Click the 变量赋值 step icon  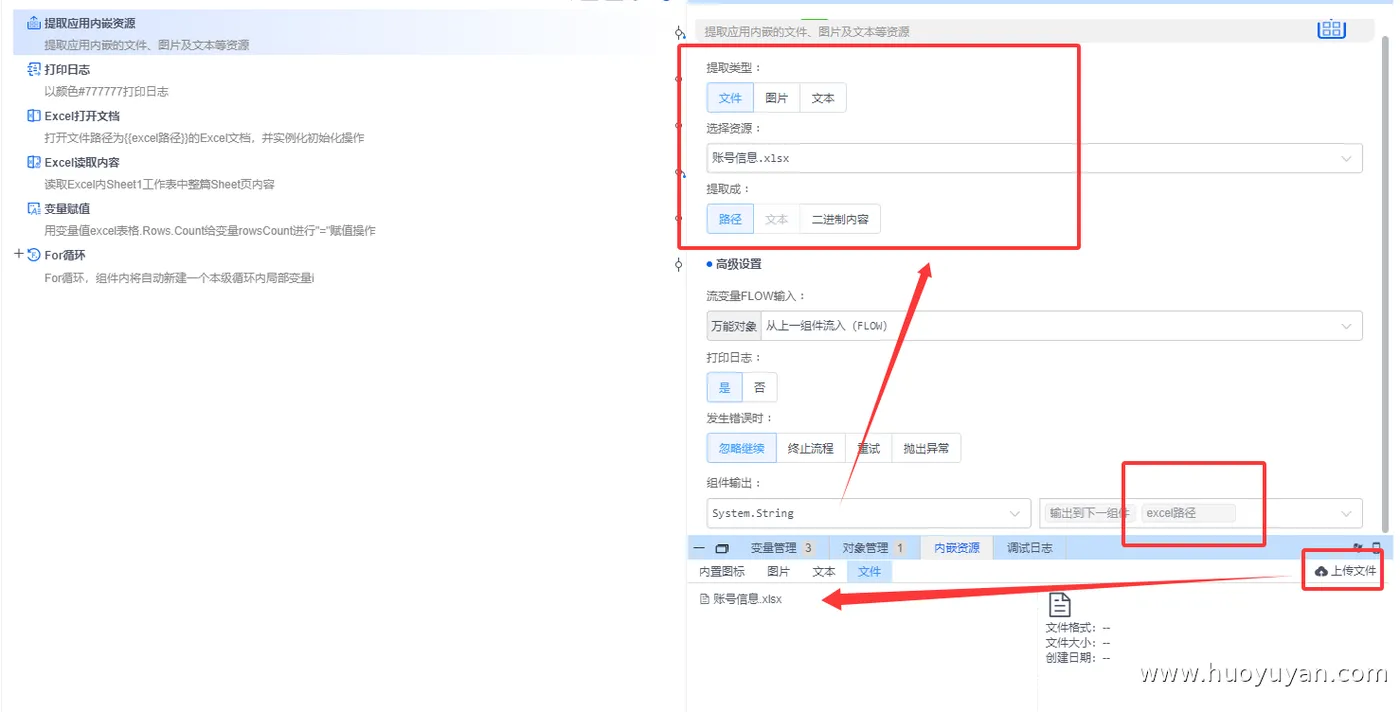pyautogui.click(x=34, y=209)
